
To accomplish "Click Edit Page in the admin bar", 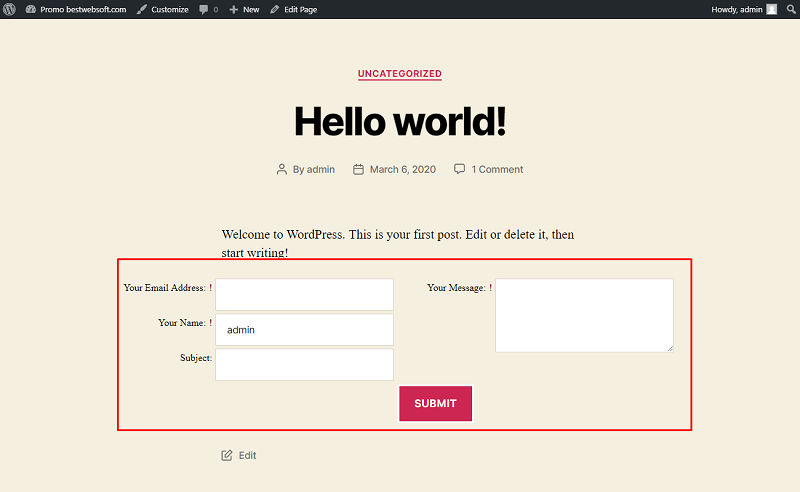I will (x=294, y=9).
